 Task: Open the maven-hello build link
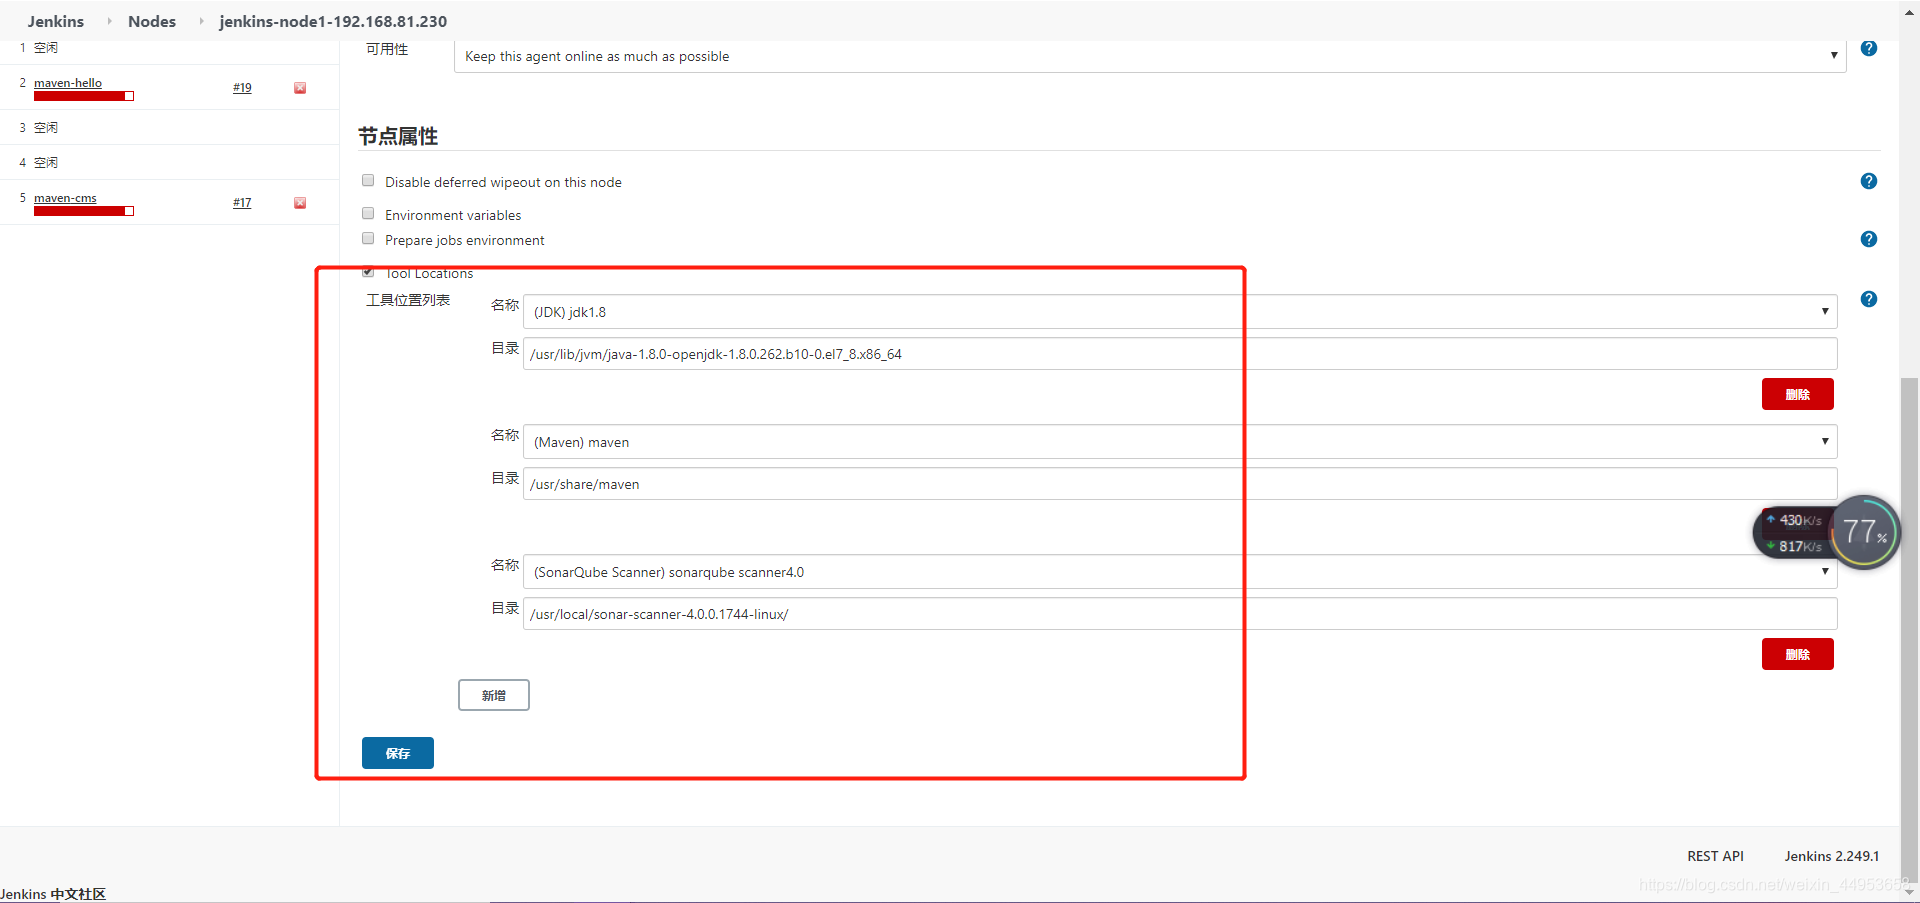click(x=68, y=83)
